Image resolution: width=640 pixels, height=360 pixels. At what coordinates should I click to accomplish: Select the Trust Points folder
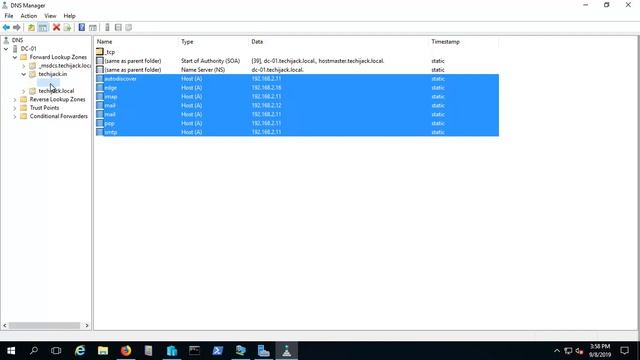[44, 108]
